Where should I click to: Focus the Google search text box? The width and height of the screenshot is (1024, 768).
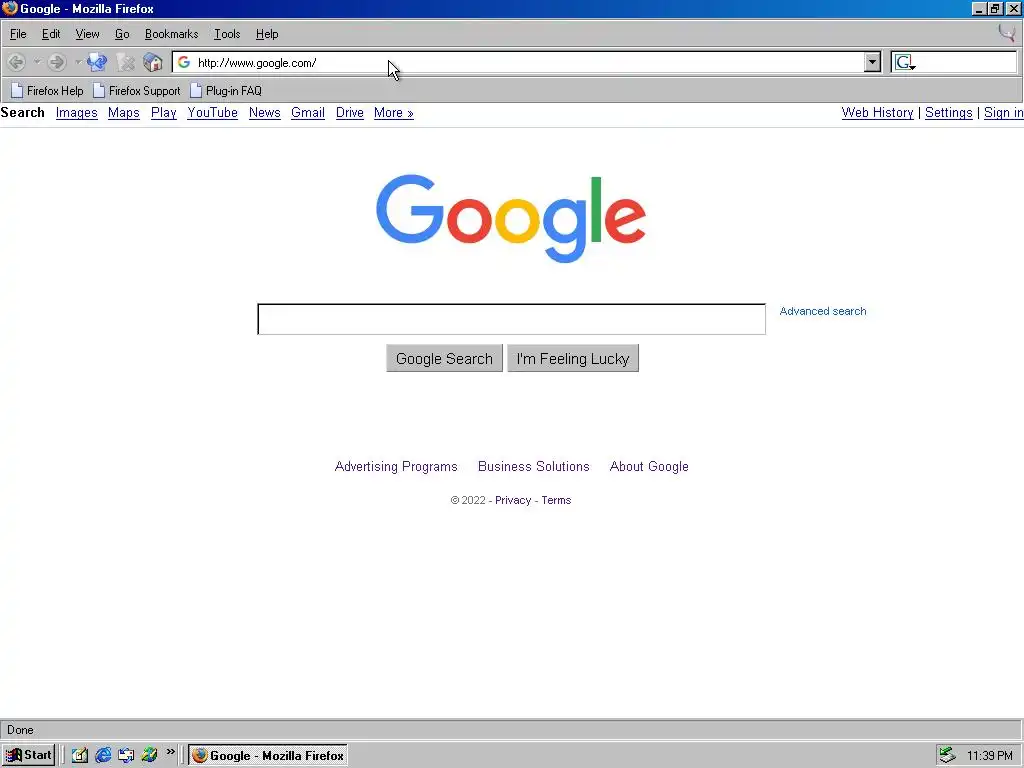[x=511, y=319]
